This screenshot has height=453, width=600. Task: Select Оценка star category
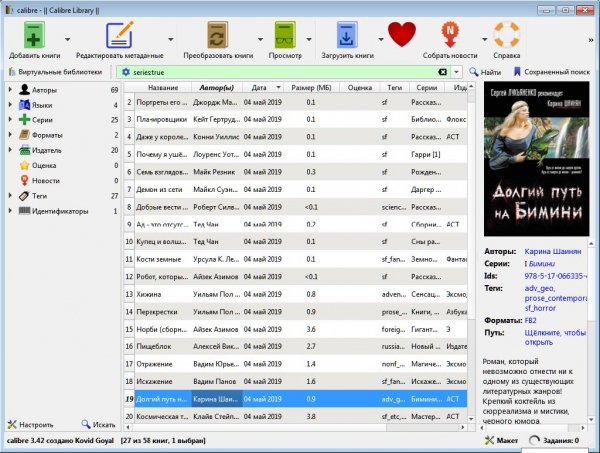click(x=44, y=165)
